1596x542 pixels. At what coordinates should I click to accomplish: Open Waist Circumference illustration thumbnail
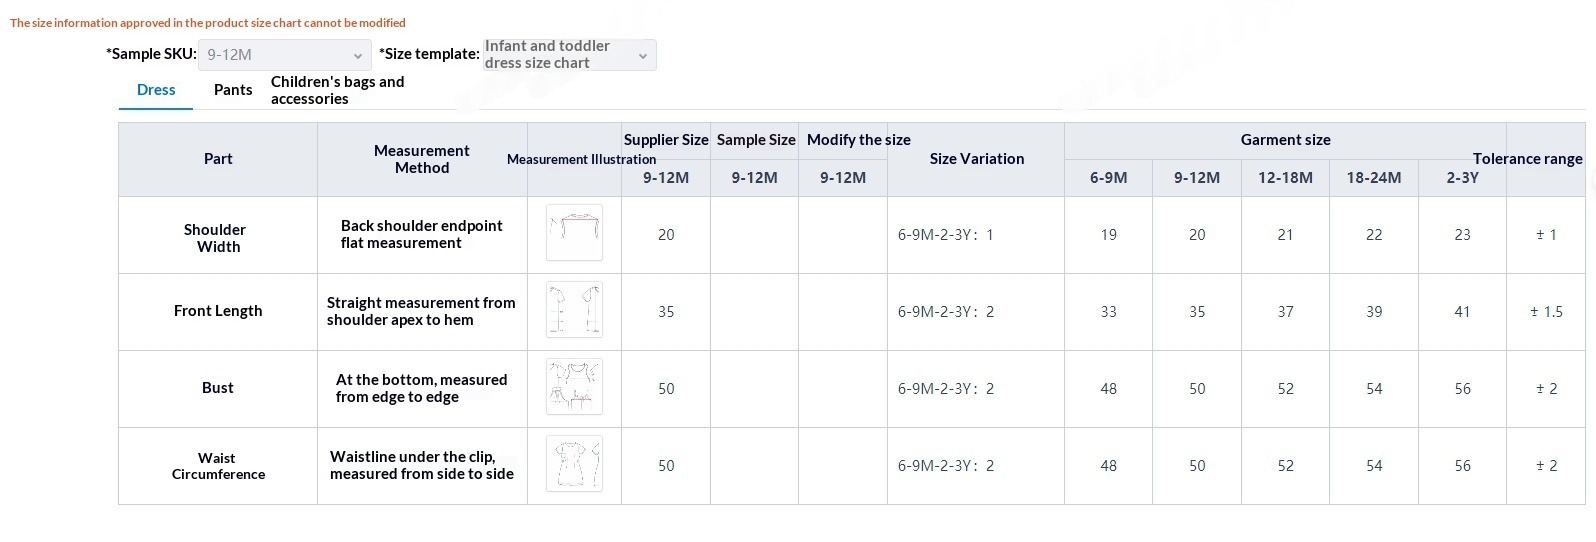(x=574, y=464)
